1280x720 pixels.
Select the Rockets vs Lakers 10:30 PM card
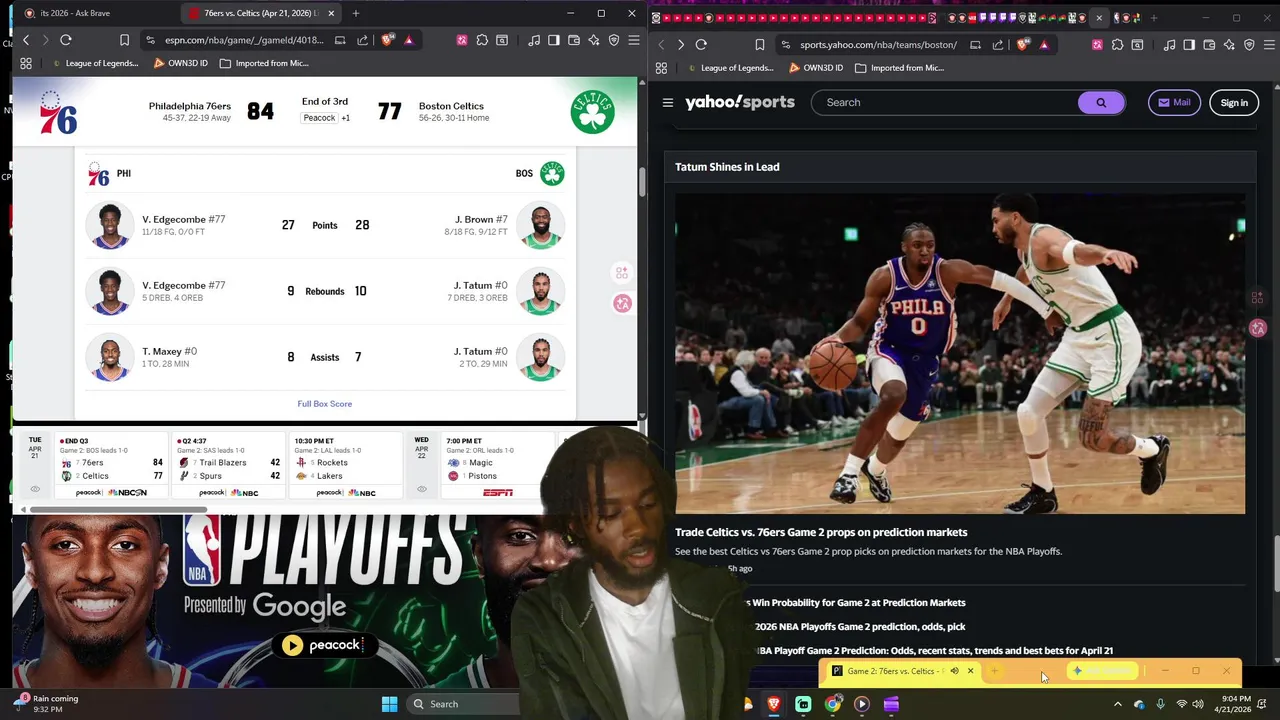[x=345, y=466]
